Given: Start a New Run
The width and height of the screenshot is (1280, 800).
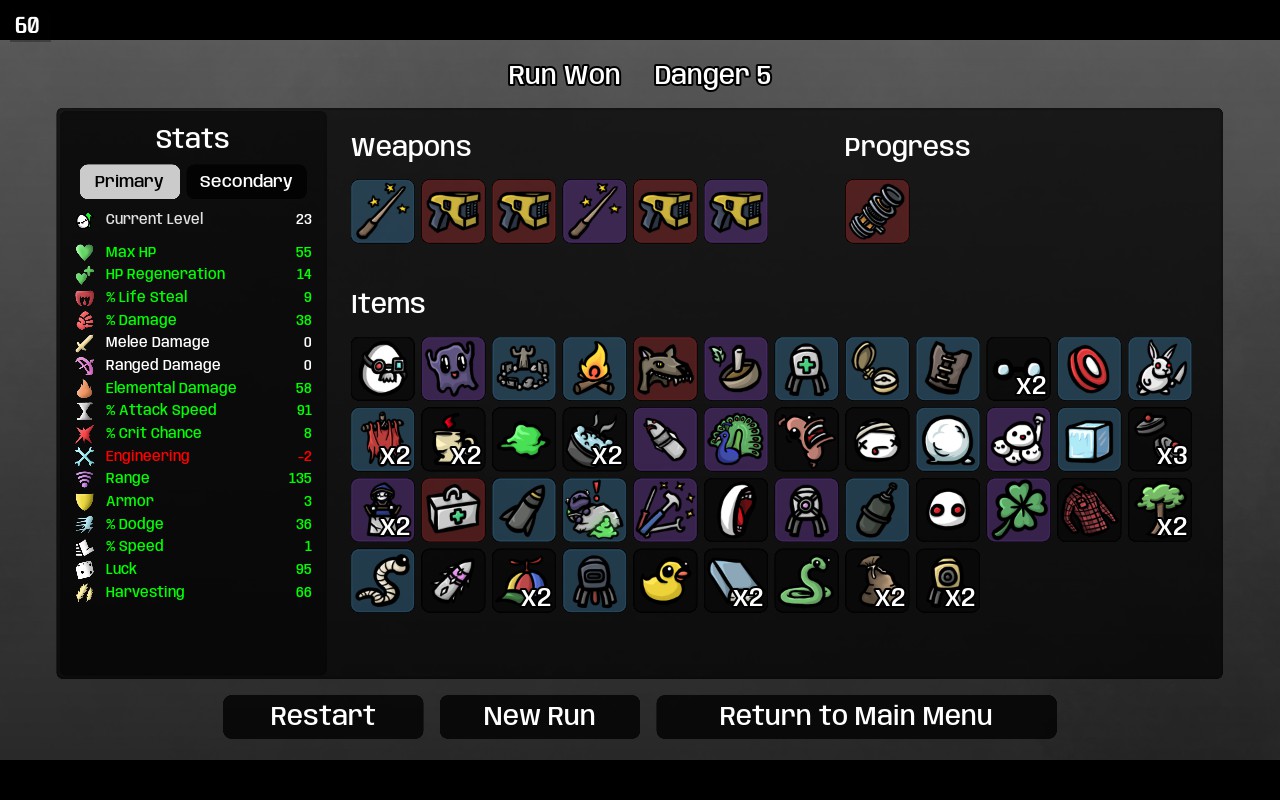Looking at the screenshot, I should click(540, 717).
